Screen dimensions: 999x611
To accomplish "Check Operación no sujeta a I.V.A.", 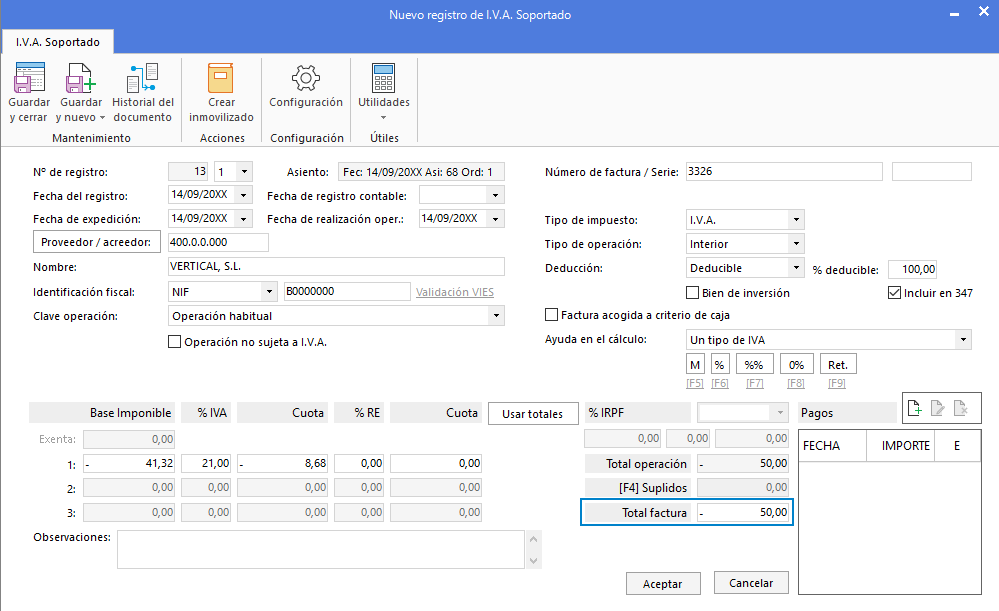I will pos(174,341).
